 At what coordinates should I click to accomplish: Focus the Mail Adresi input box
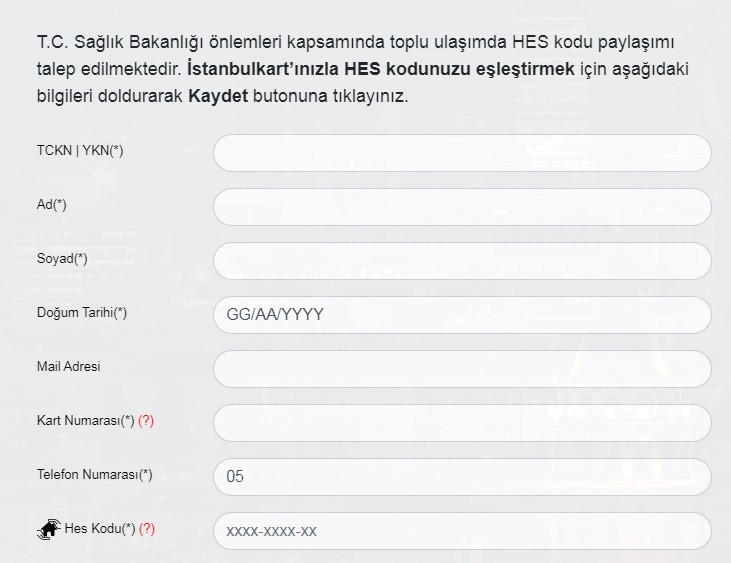[x=461, y=369]
